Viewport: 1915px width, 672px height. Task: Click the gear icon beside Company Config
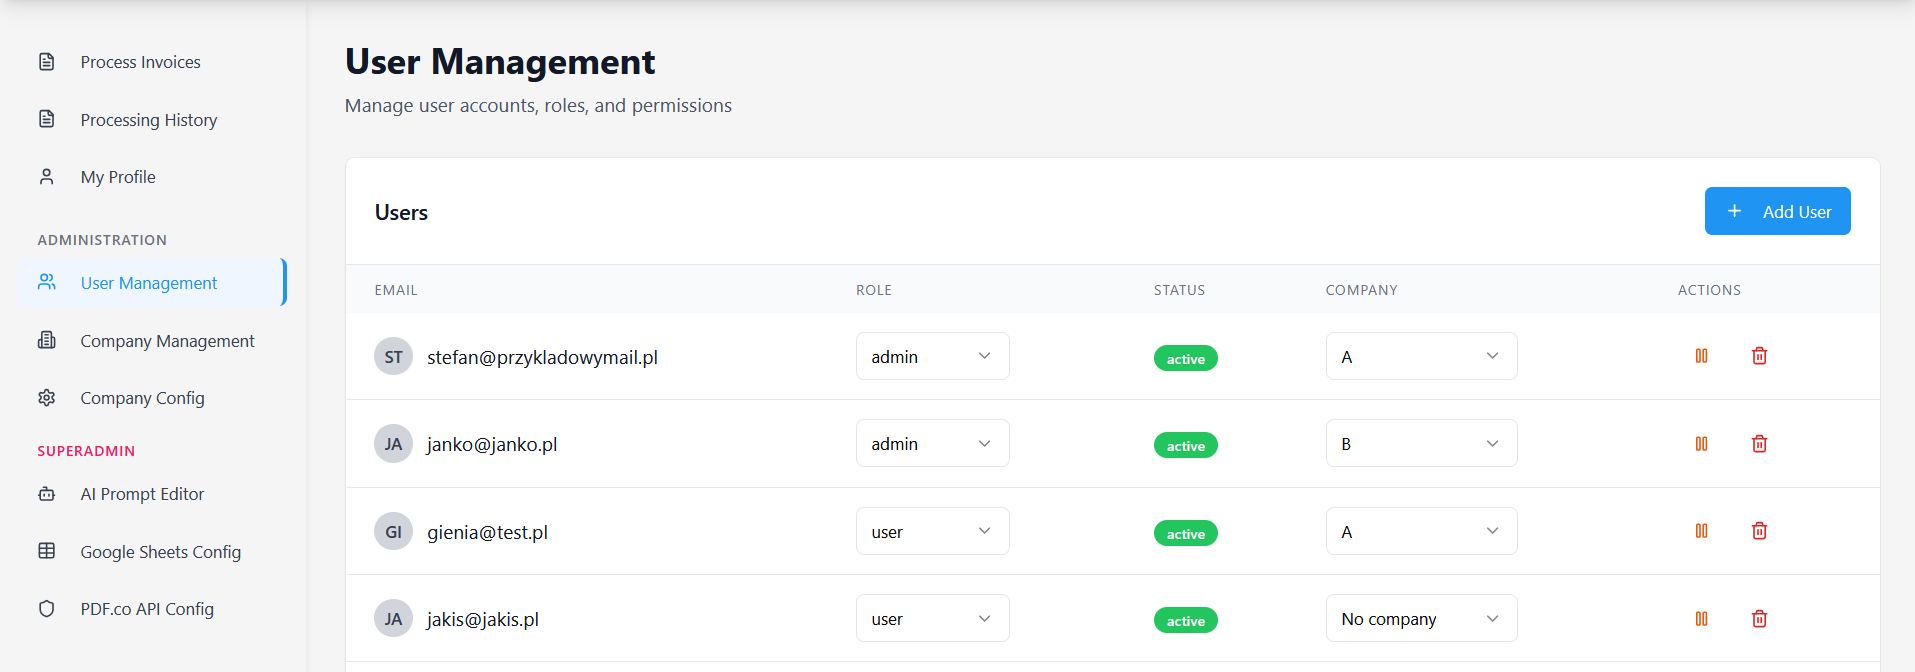pos(47,398)
